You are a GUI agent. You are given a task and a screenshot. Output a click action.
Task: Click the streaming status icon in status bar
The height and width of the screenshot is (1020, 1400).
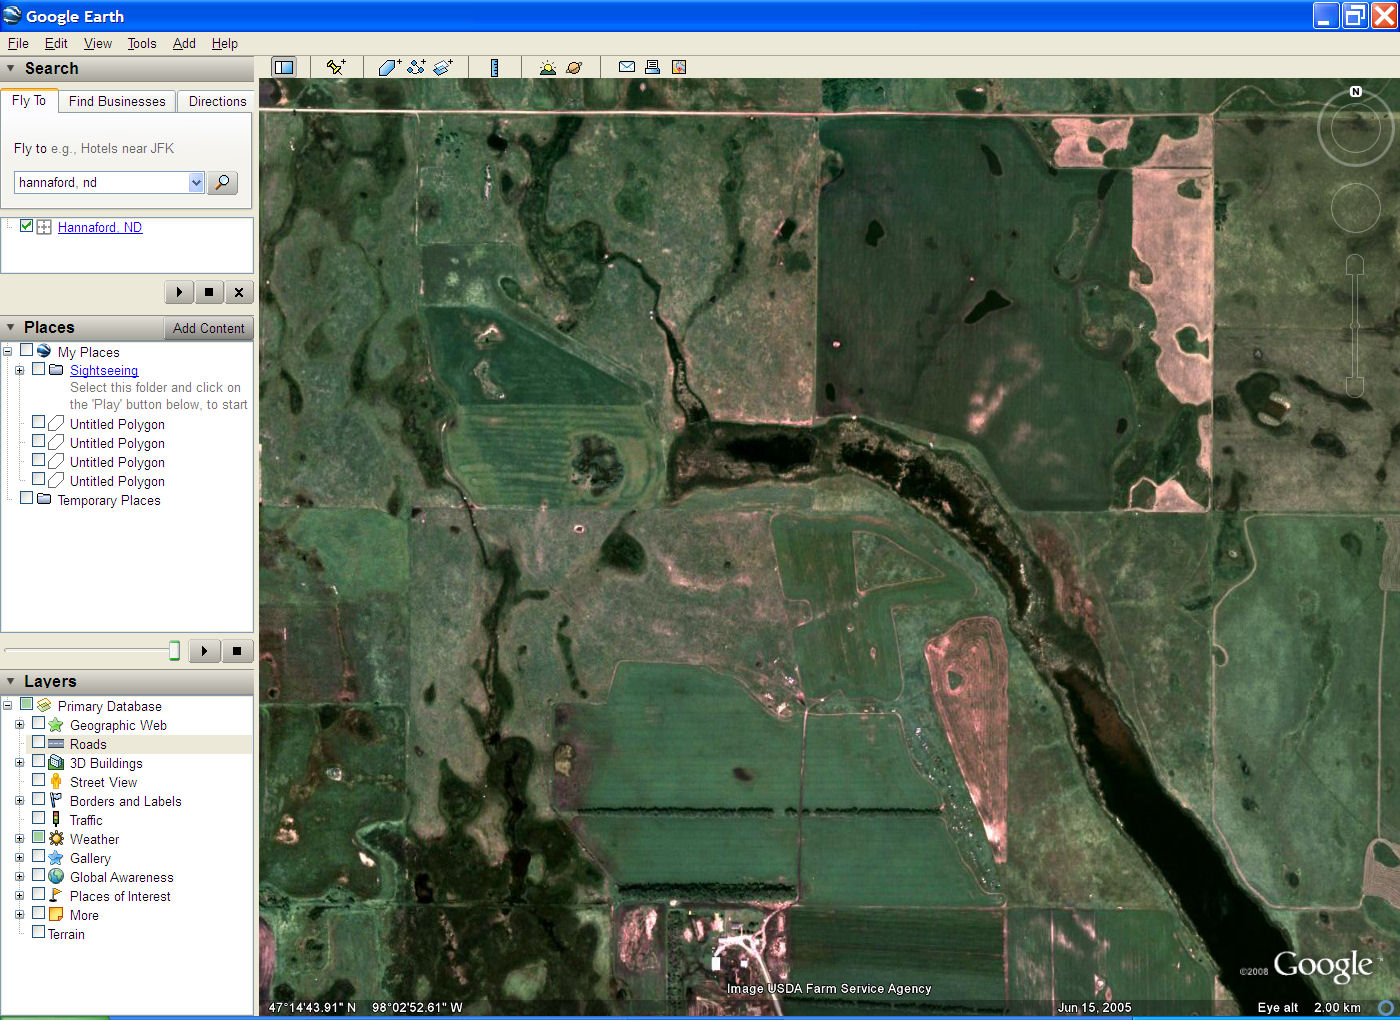click(x=1386, y=1007)
